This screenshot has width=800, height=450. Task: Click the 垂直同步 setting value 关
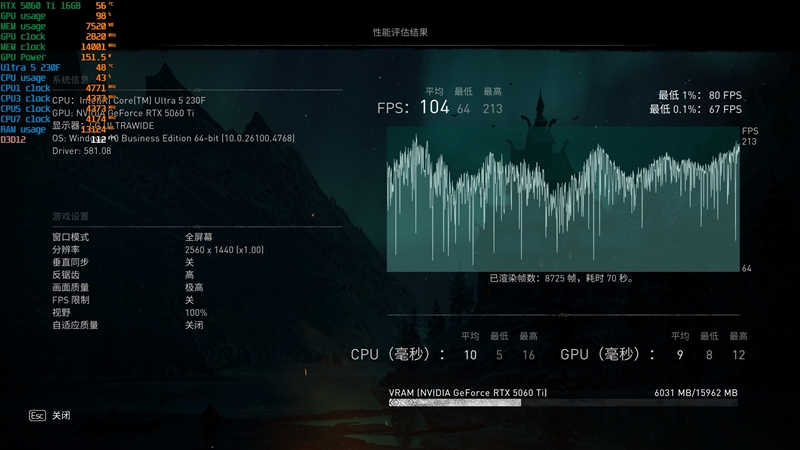[189, 262]
